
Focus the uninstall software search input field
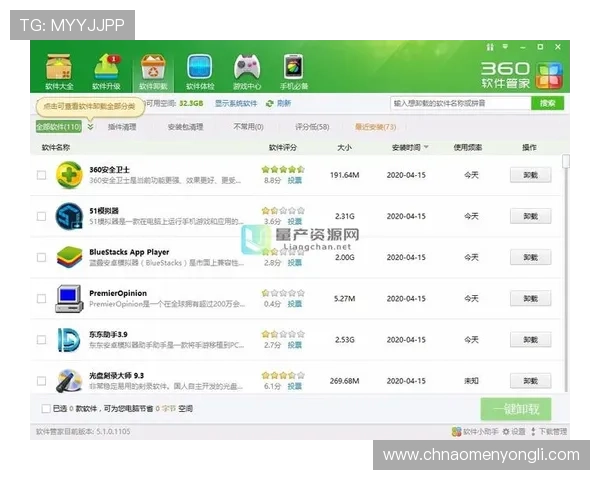point(461,103)
